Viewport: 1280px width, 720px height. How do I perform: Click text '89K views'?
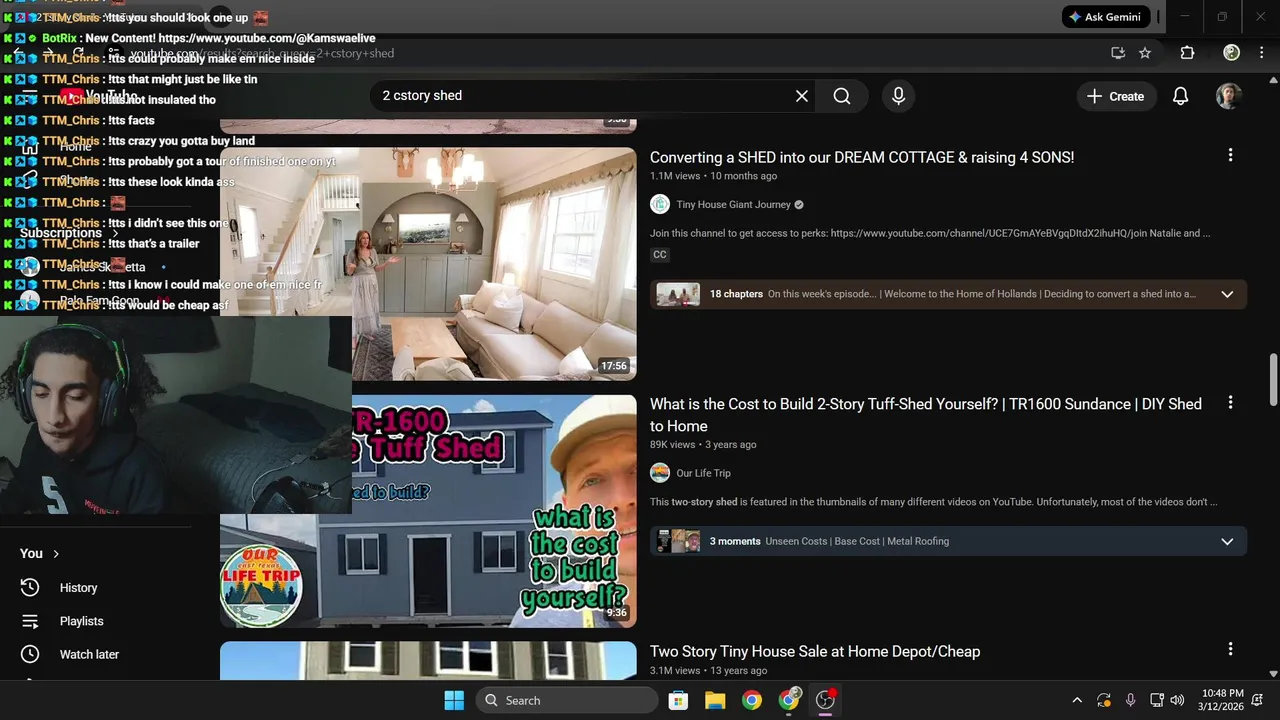(672, 444)
